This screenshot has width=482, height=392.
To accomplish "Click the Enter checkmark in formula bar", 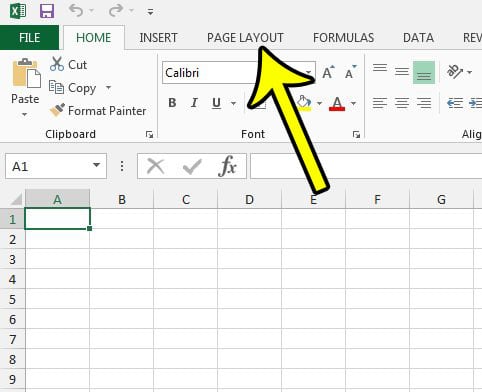I will point(192,167).
